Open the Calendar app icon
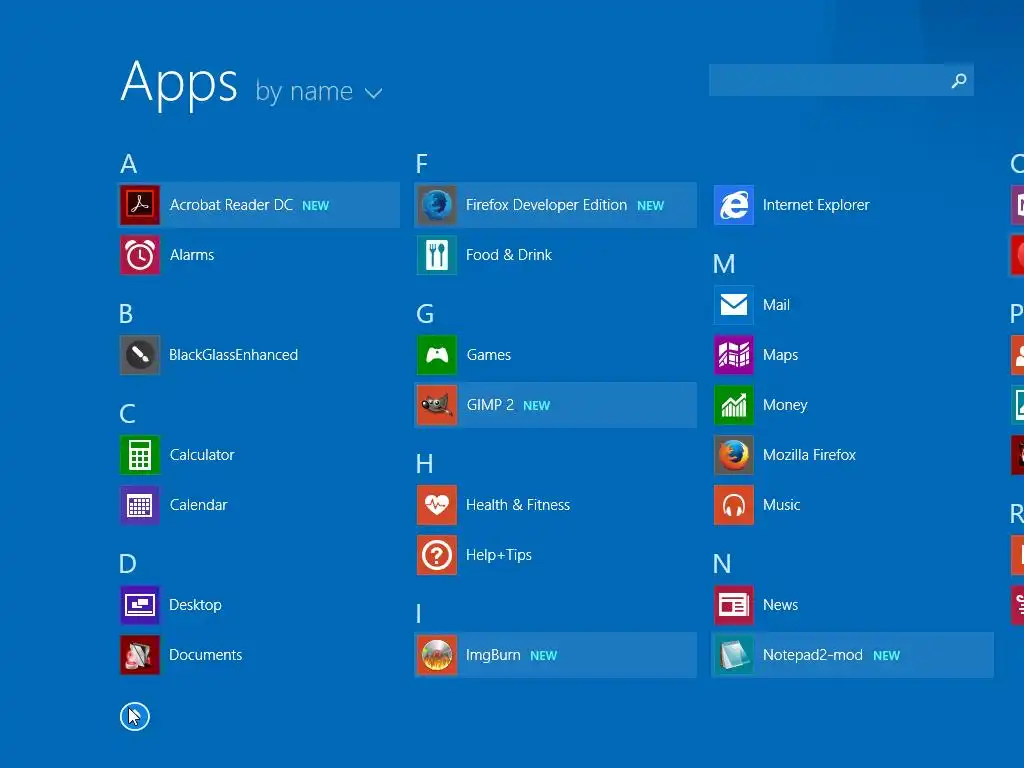Screen dimensions: 1024x768 click(140, 505)
